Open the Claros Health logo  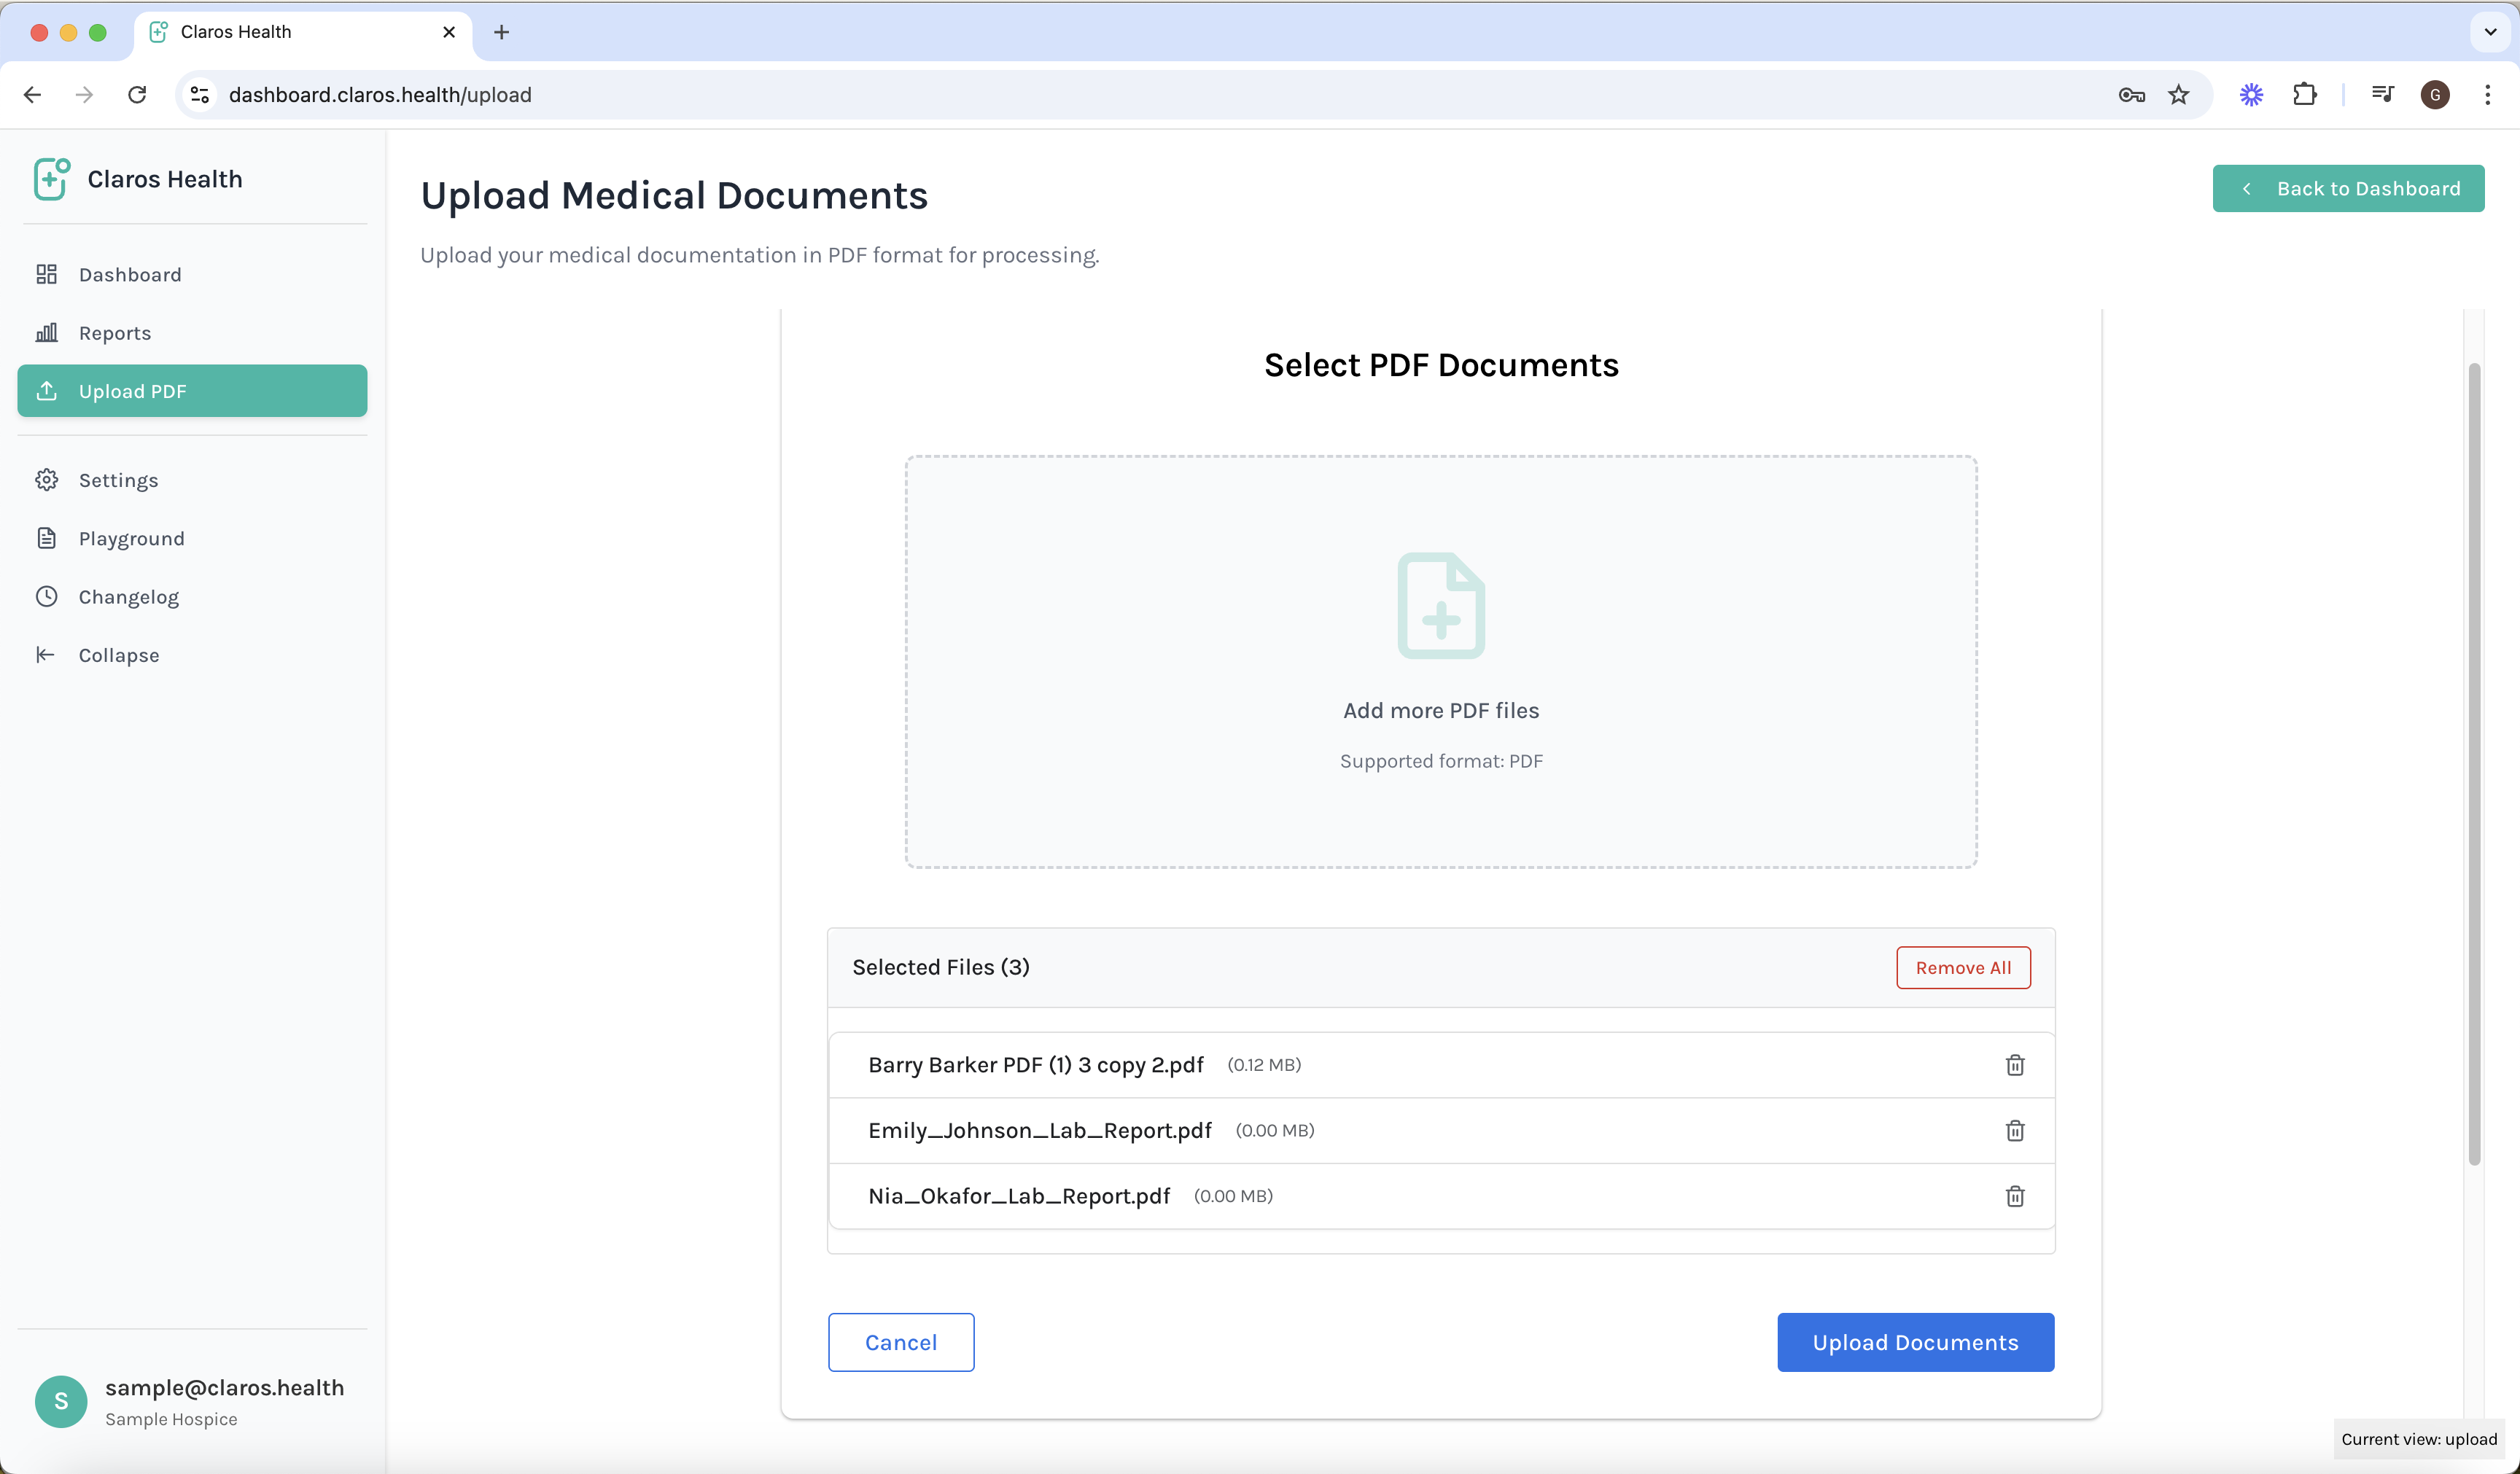tap(52, 179)
